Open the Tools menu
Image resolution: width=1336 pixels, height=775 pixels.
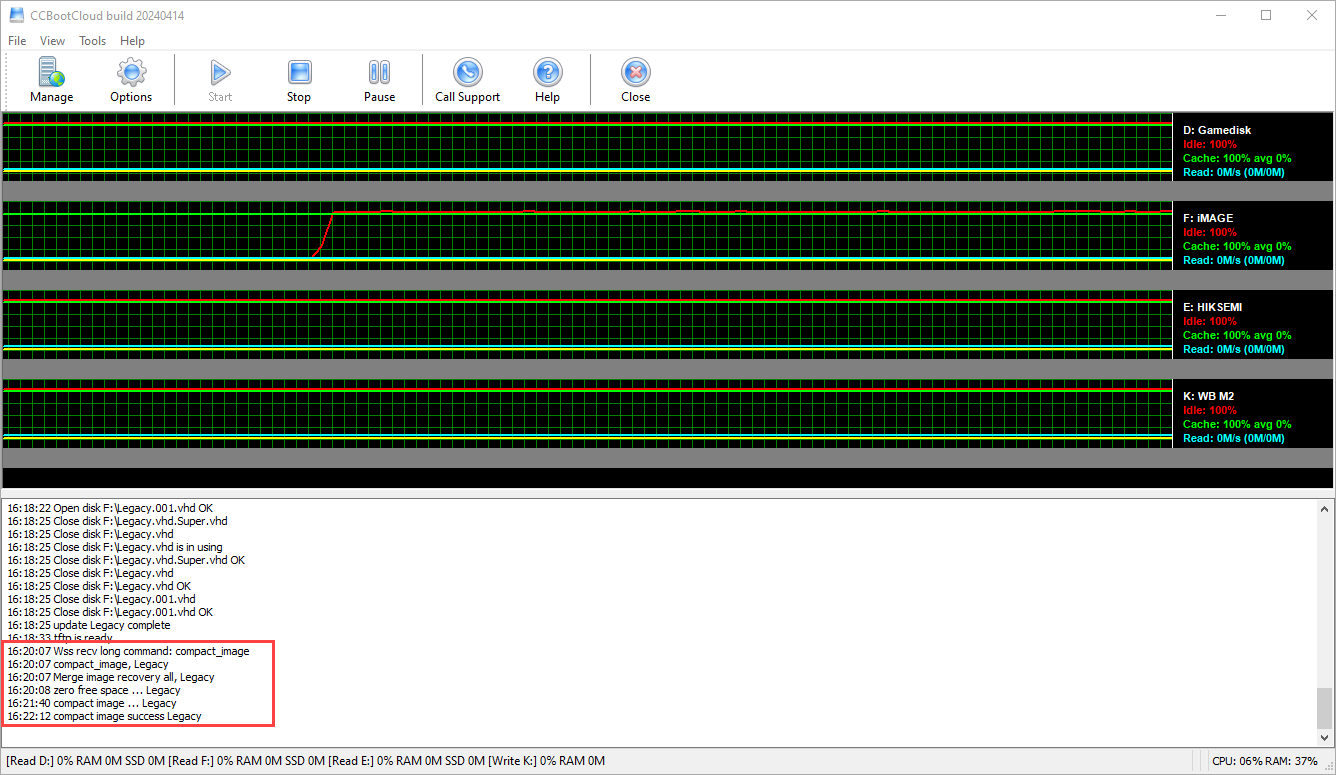click(x=92, y=41)
